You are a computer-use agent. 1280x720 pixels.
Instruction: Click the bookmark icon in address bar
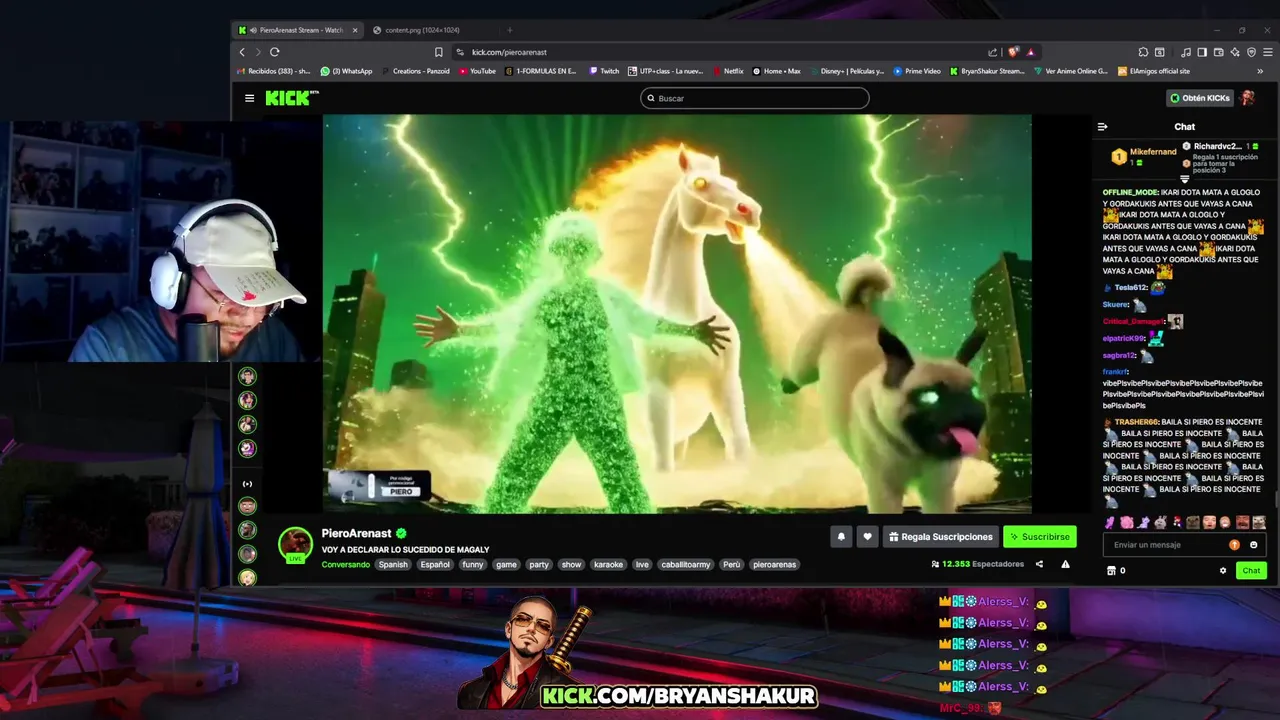pos(438,52)
